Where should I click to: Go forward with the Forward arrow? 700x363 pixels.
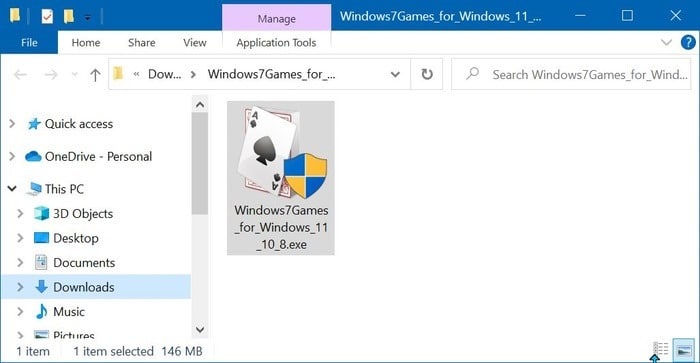click(x=51, y=74)
